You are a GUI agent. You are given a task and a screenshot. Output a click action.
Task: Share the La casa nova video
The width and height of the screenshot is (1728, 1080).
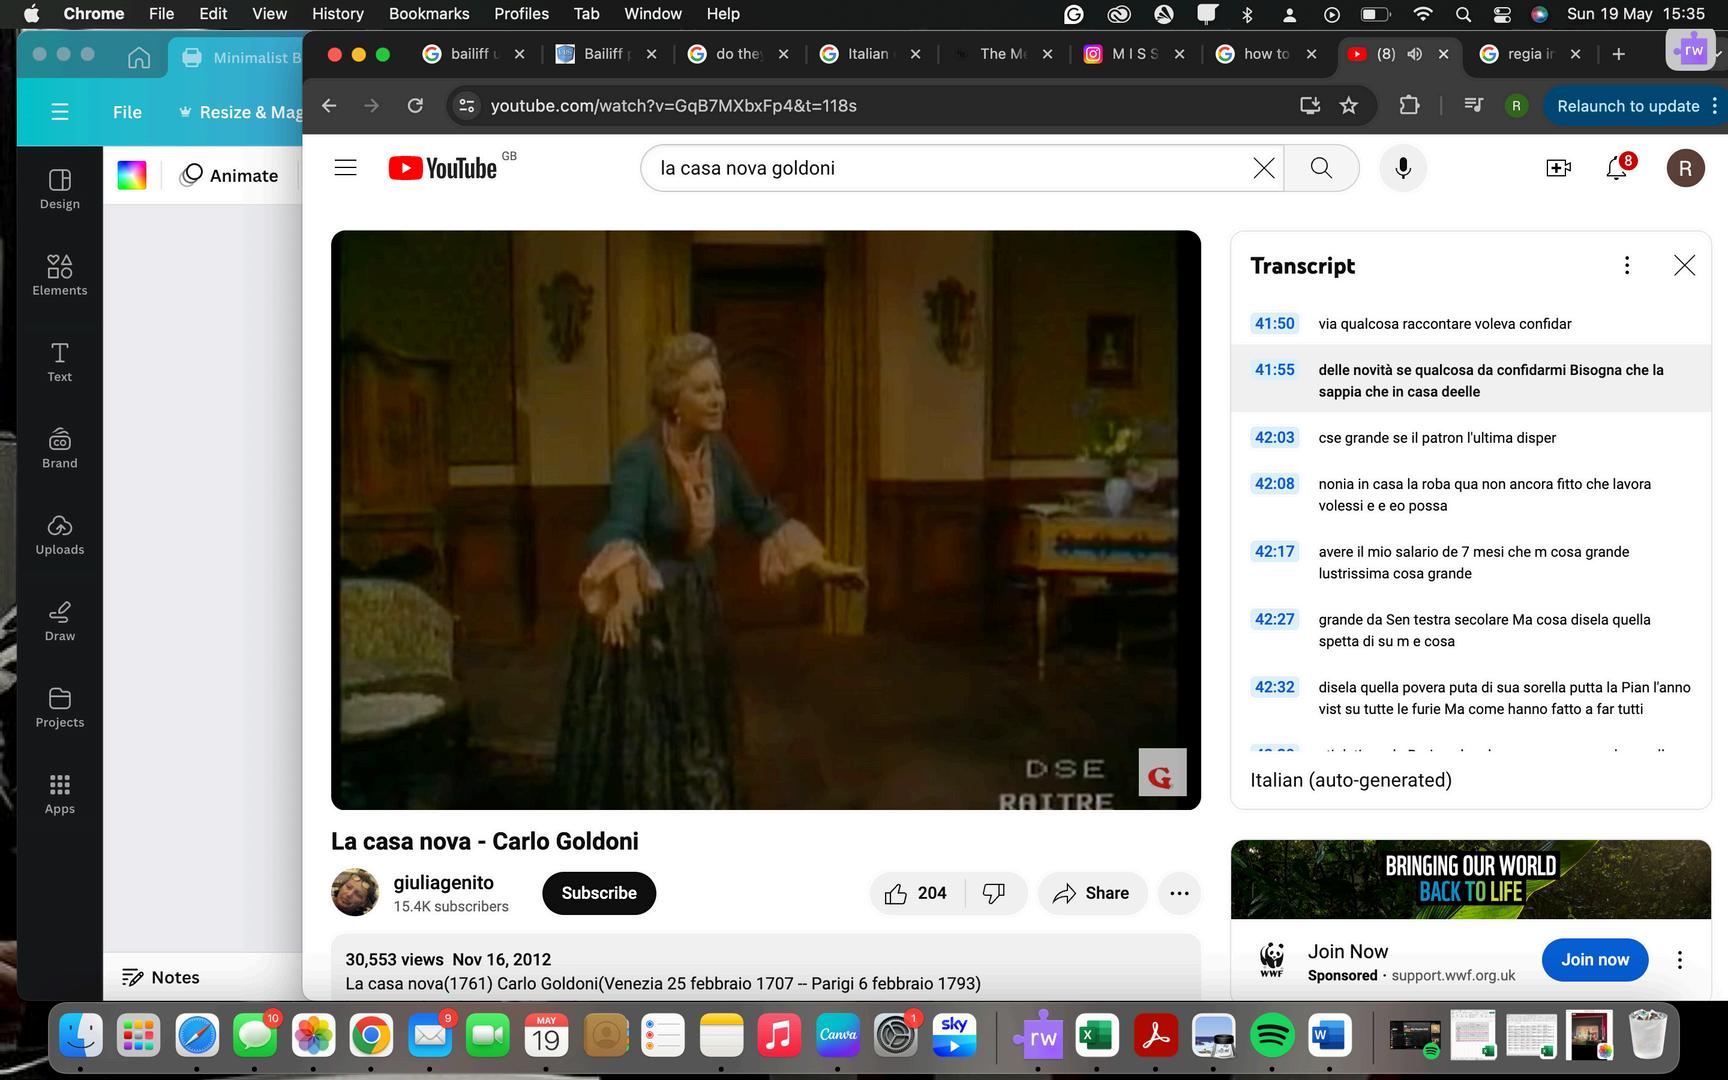[1091, 893]
